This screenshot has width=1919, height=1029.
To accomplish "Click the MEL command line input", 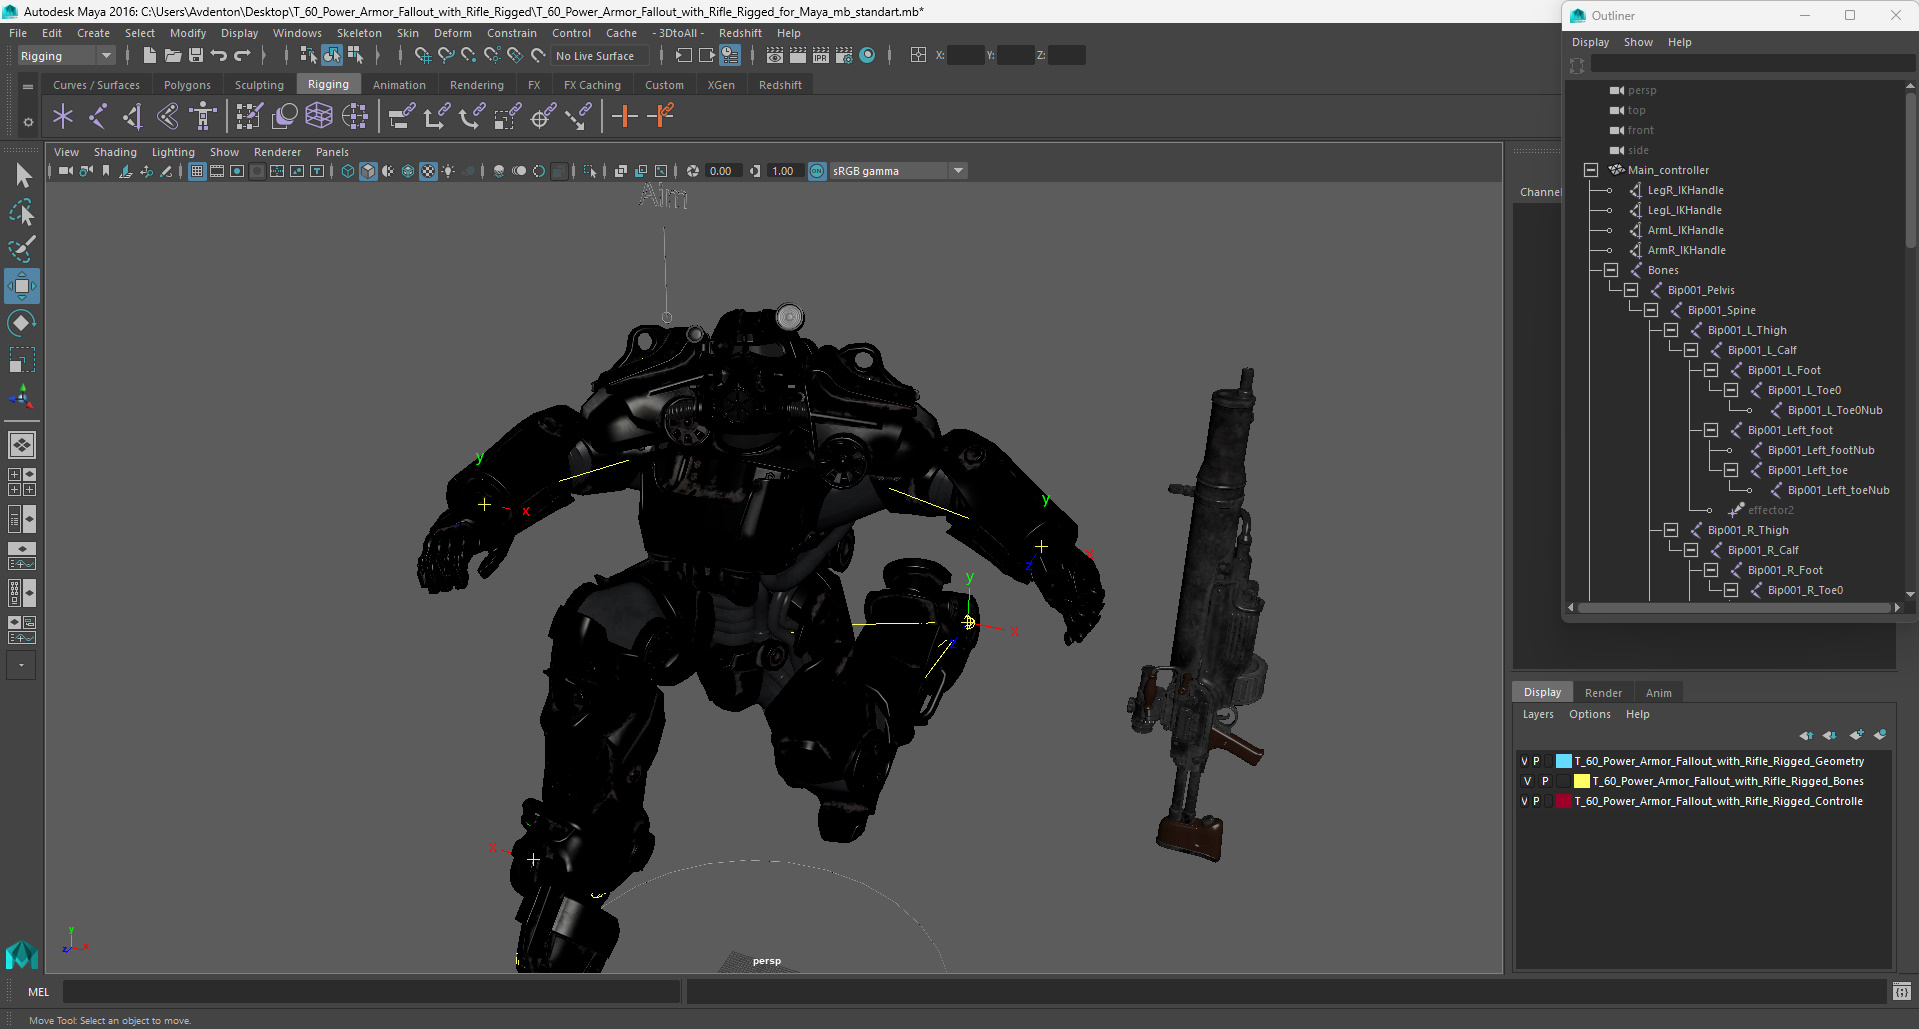I will [x=371, y=992].
